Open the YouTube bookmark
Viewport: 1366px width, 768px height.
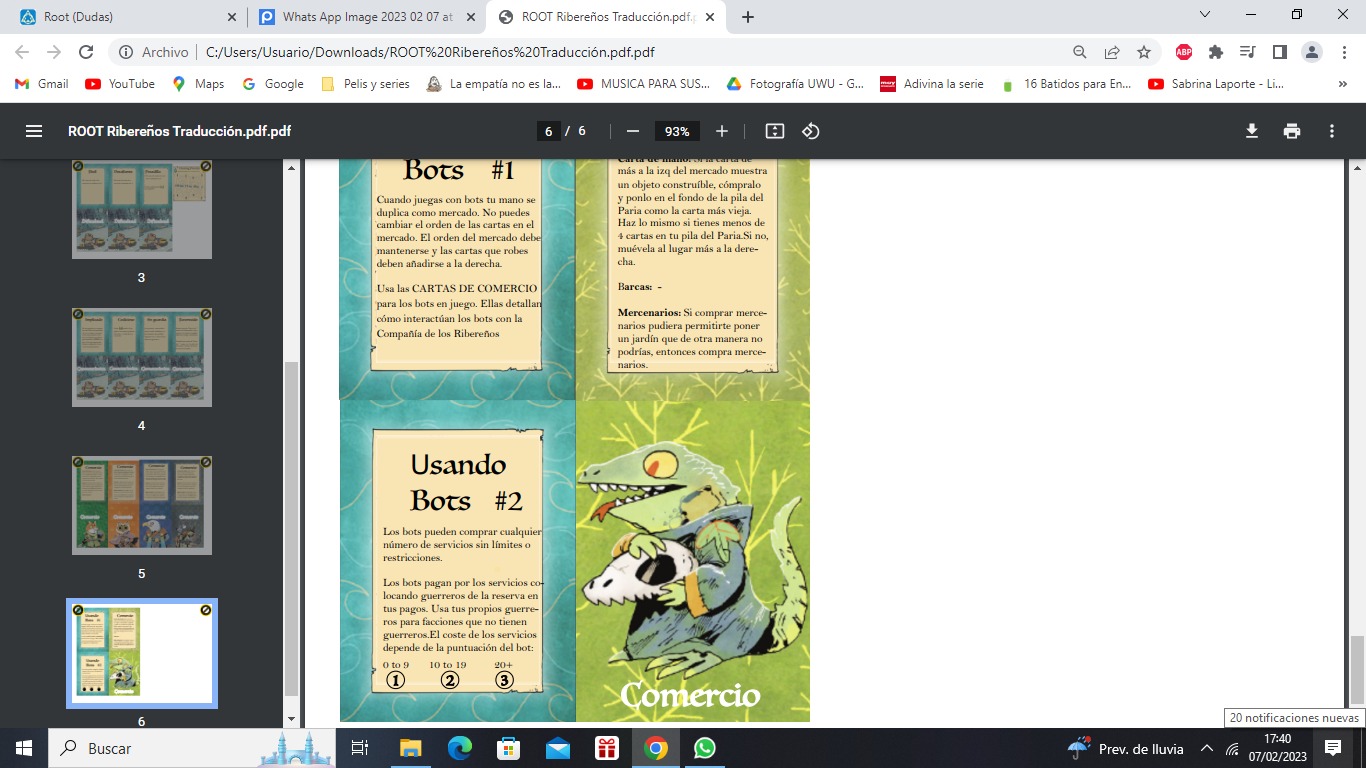tap(120, 84)
